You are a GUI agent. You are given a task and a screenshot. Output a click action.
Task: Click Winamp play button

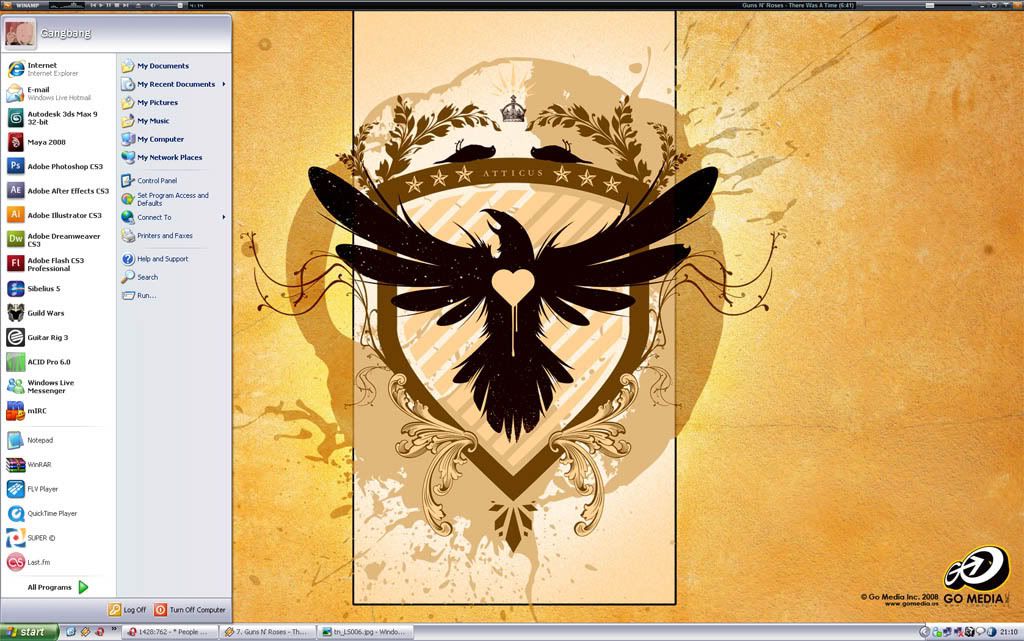pos(101,5)
